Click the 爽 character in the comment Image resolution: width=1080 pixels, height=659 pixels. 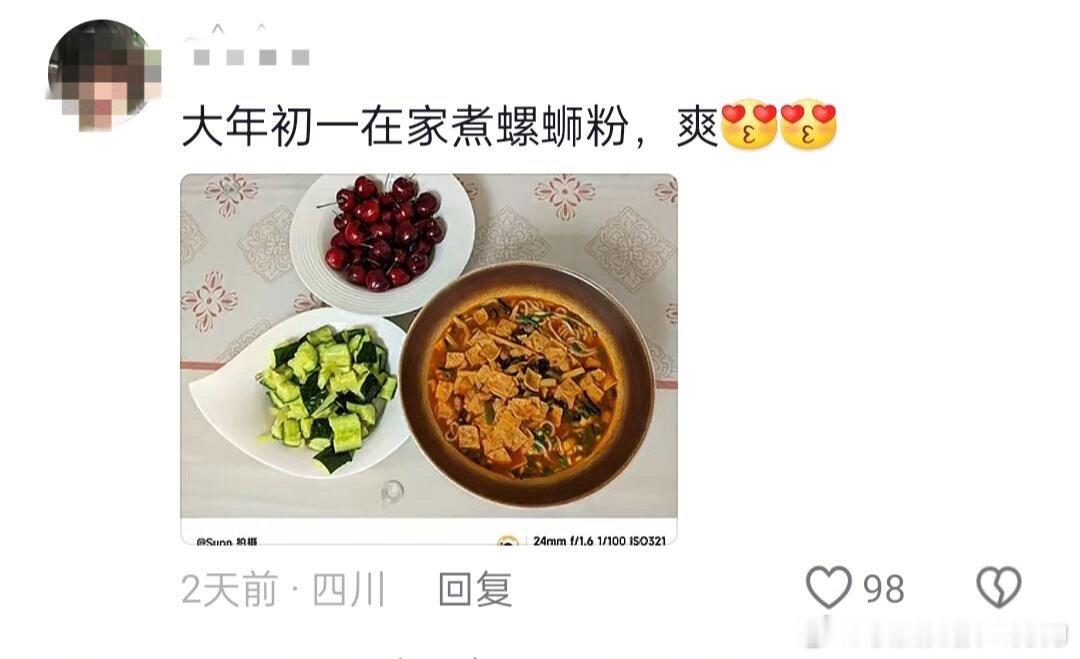click(698, 127)
